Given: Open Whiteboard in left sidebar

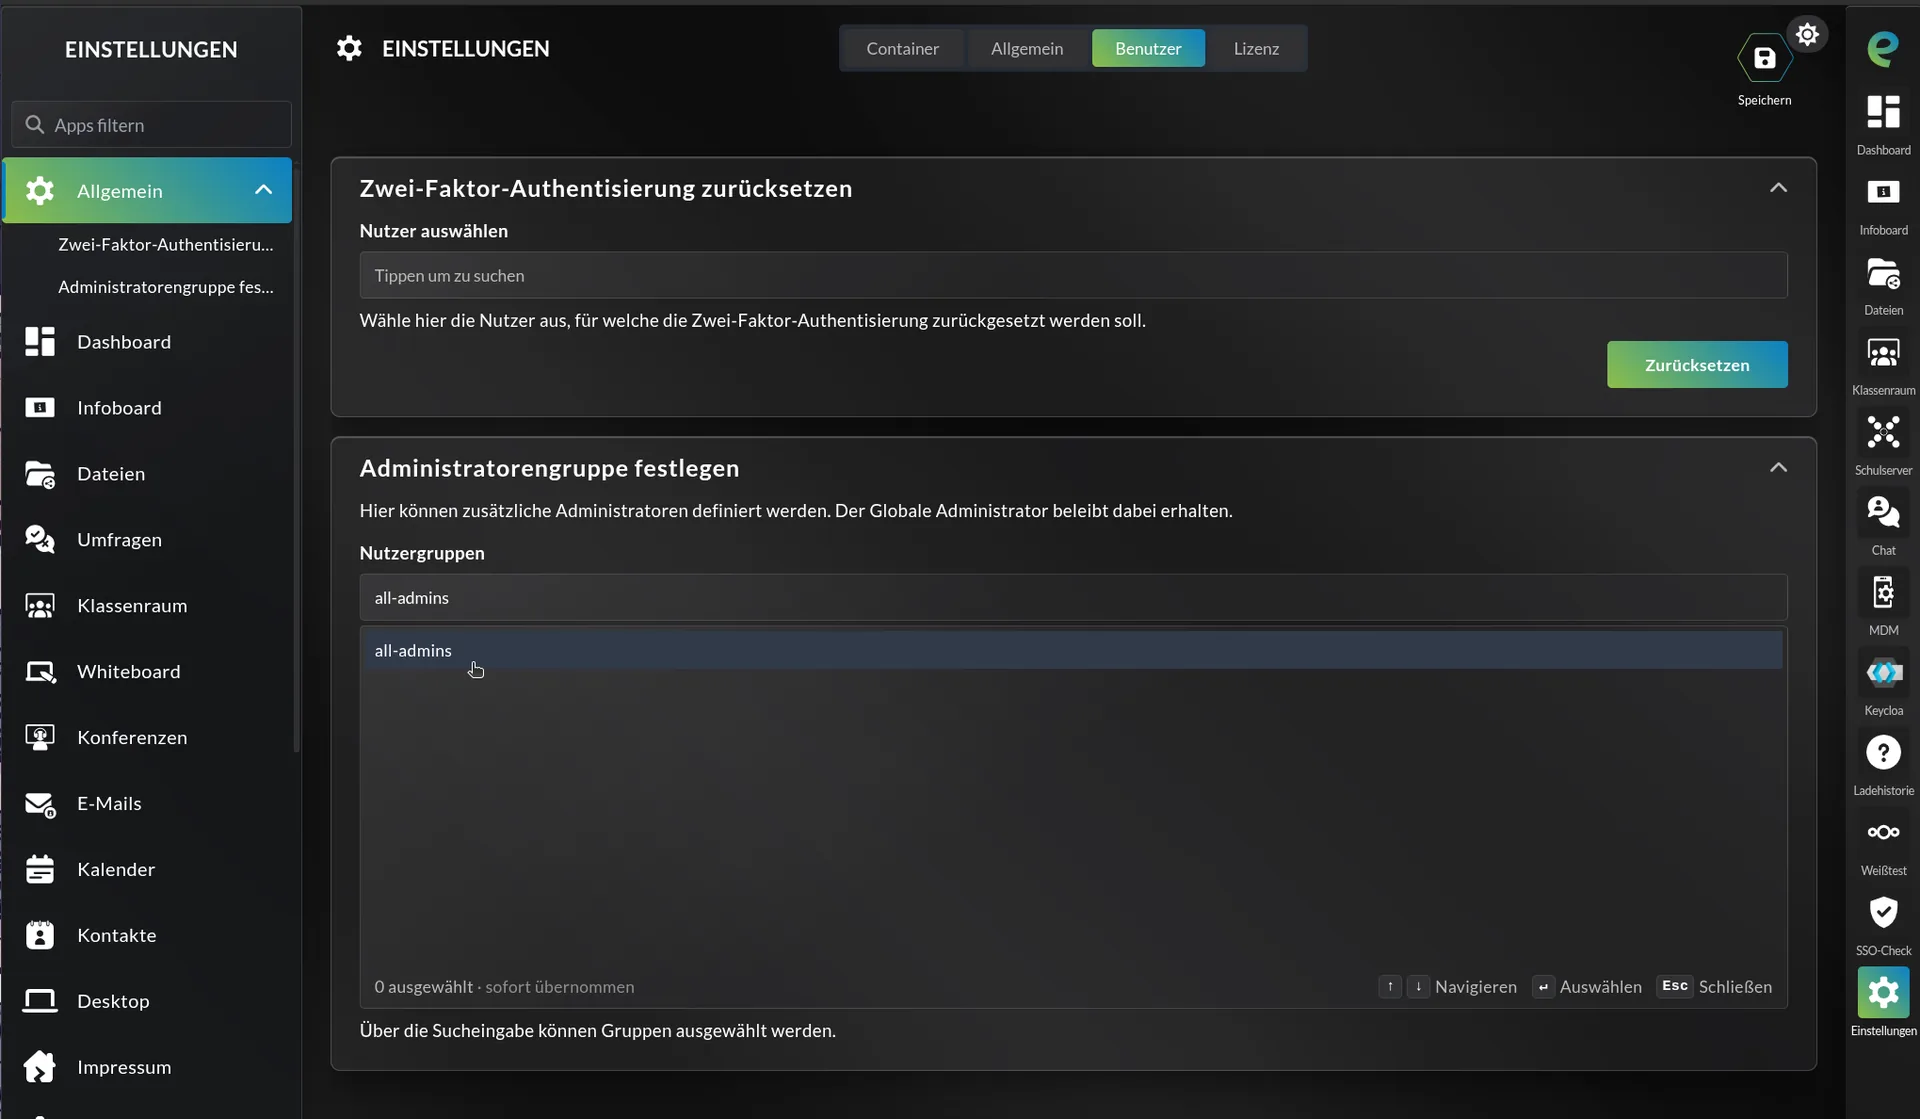Looking at the screenshot, I should (148, 672).
